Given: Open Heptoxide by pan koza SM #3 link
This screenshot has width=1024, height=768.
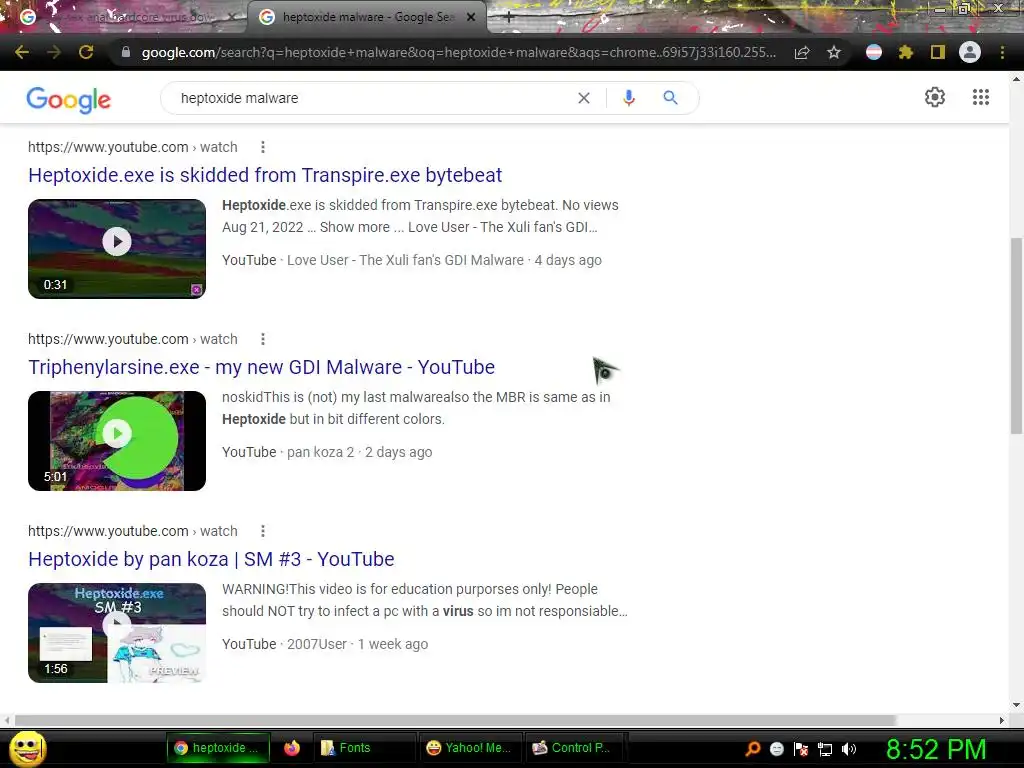Looking at the screenshot, I should tap(211, 559).
